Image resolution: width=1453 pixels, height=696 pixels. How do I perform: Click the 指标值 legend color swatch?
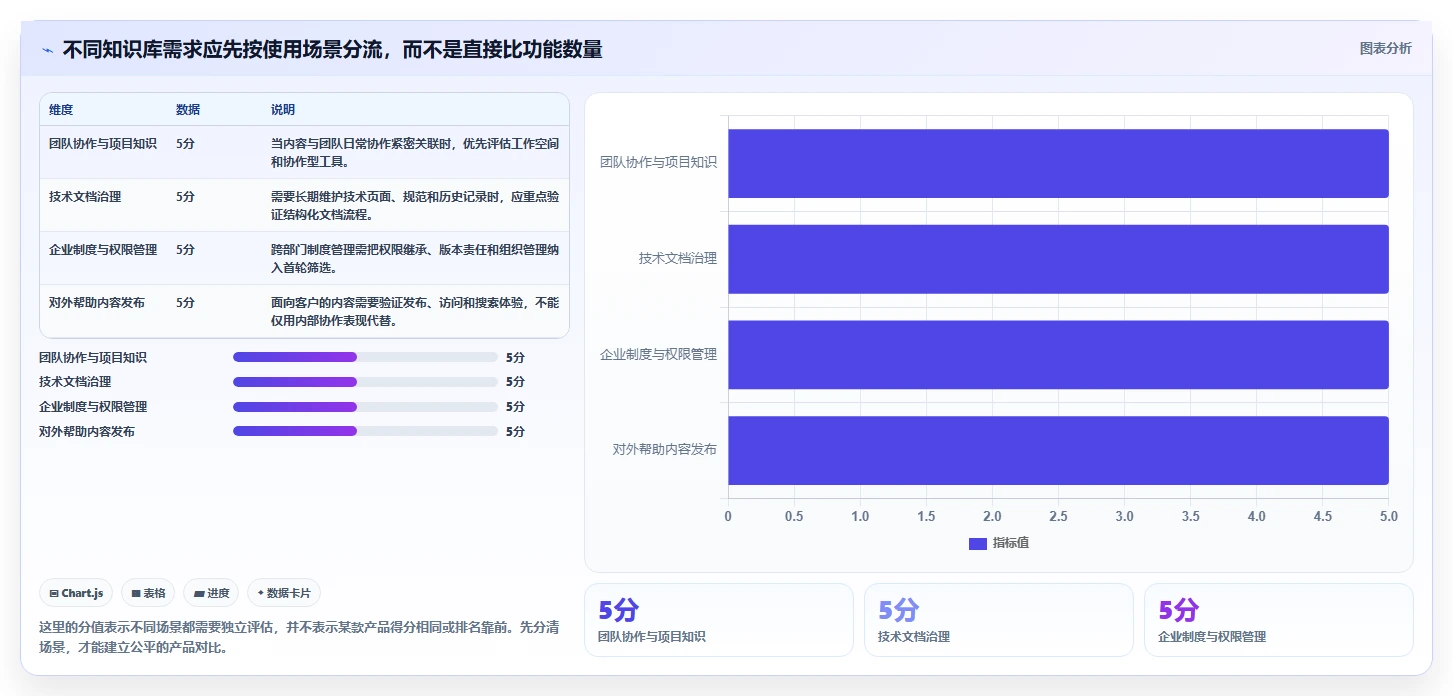(x=978, y=543)
